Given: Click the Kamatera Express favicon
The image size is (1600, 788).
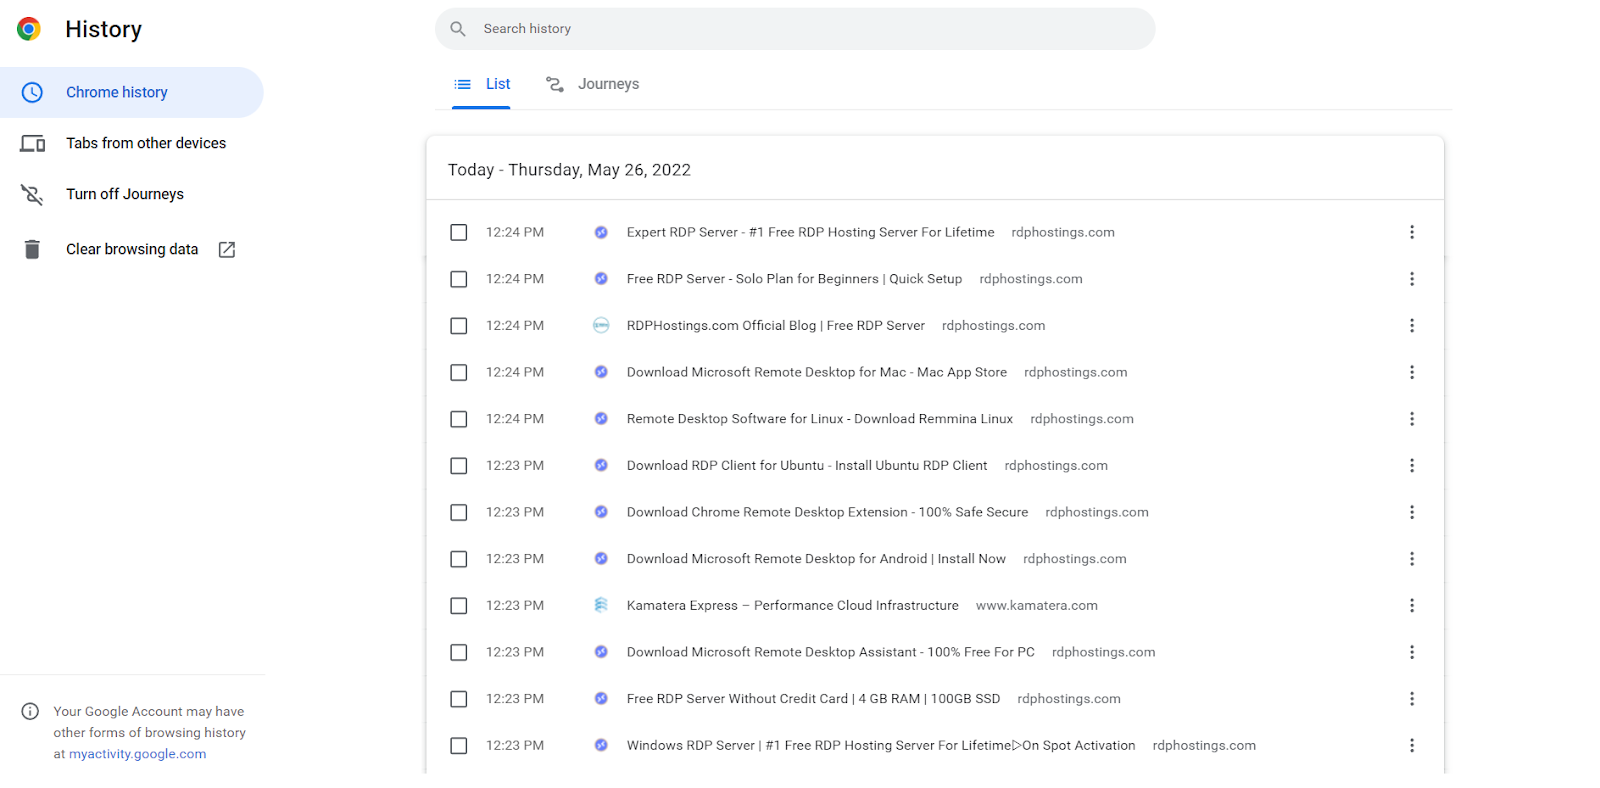Looking at the screenshot, I should click(x=601, y=605).
